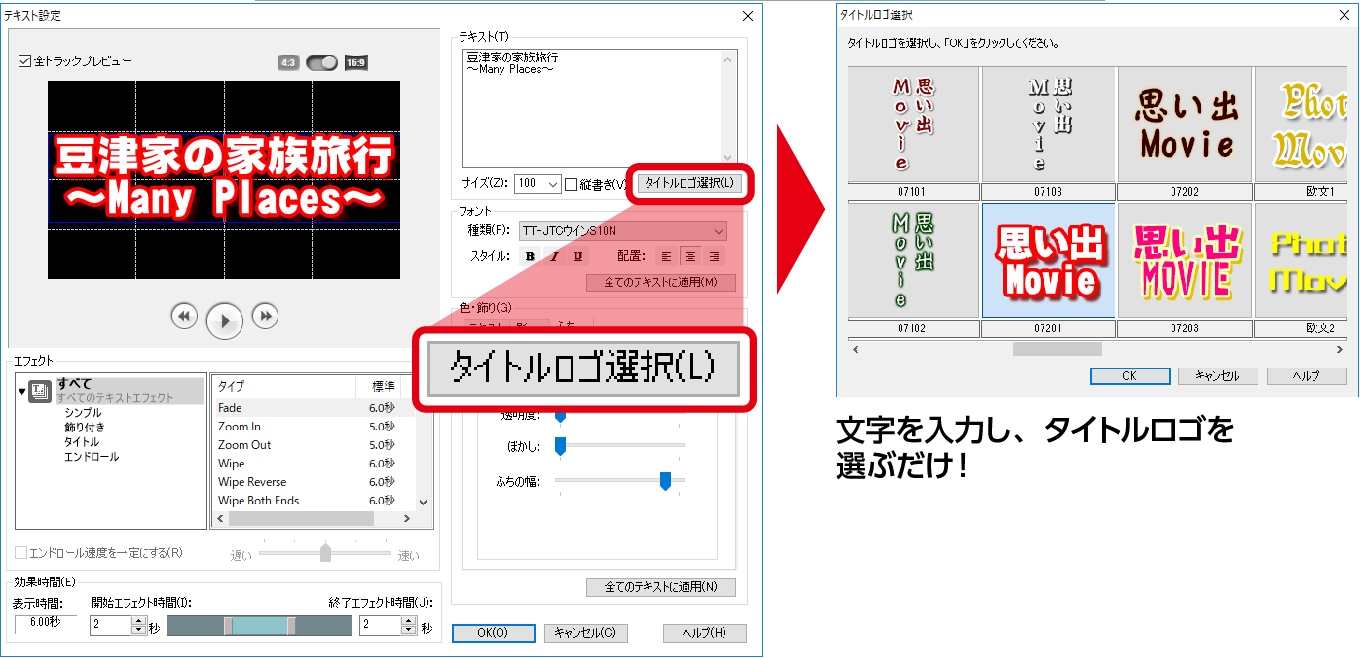
Task: Open the サイズ size dropdown
Action: 552,183
